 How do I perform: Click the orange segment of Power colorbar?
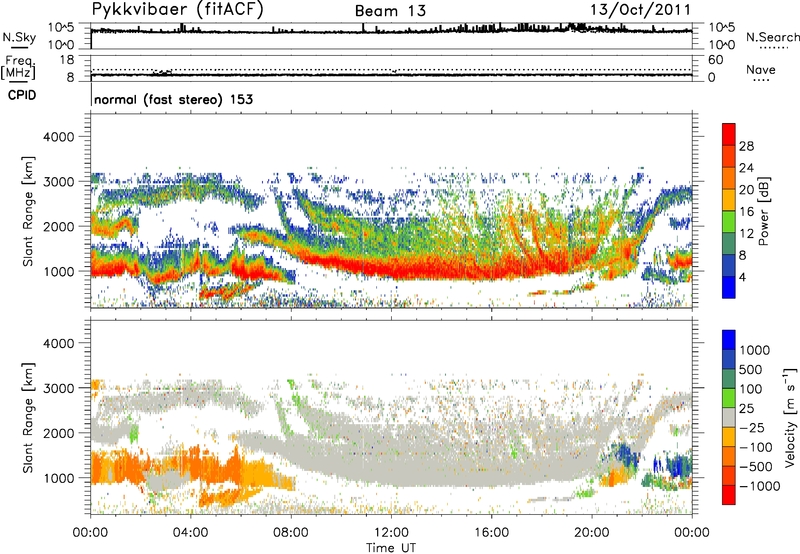tap(729, 179)
